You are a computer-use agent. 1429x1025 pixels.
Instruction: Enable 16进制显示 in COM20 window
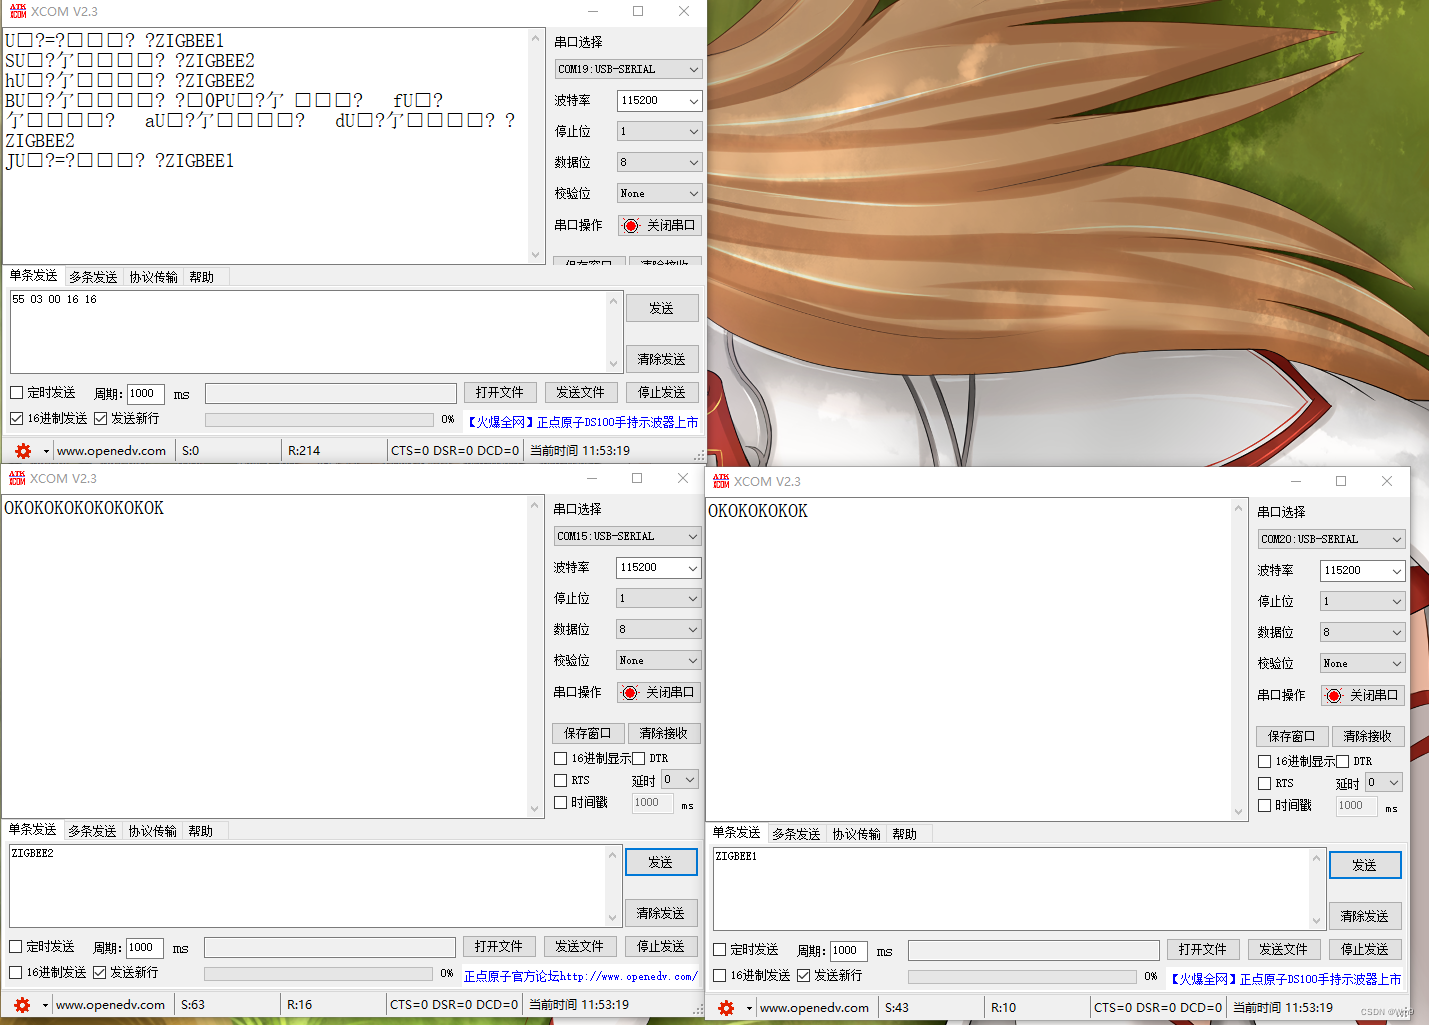(1264, 762)
